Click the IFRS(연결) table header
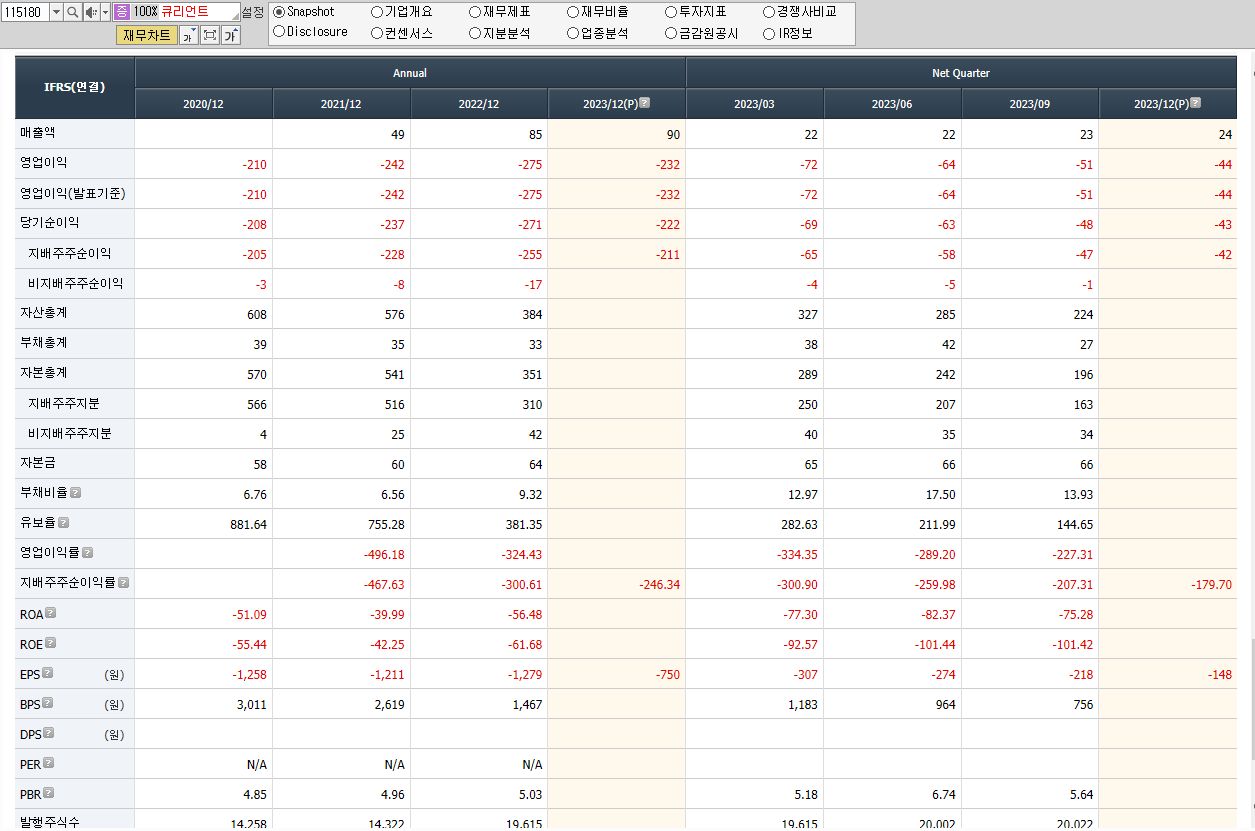This screenshot has width=1255, height=831. tap(75, 87)
